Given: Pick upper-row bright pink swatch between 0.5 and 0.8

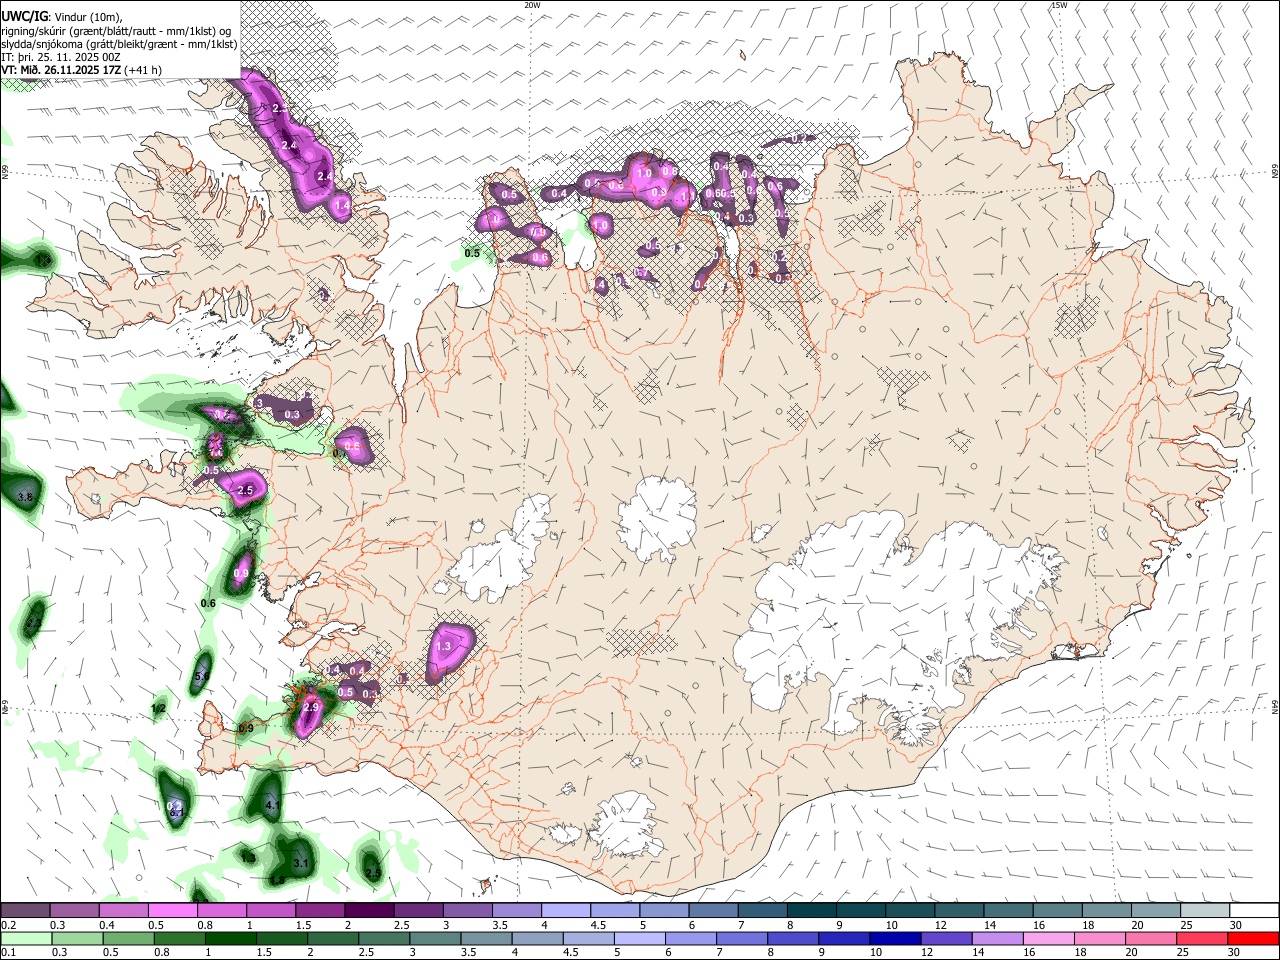Looking at the screenshot, I should coord(173,911).
